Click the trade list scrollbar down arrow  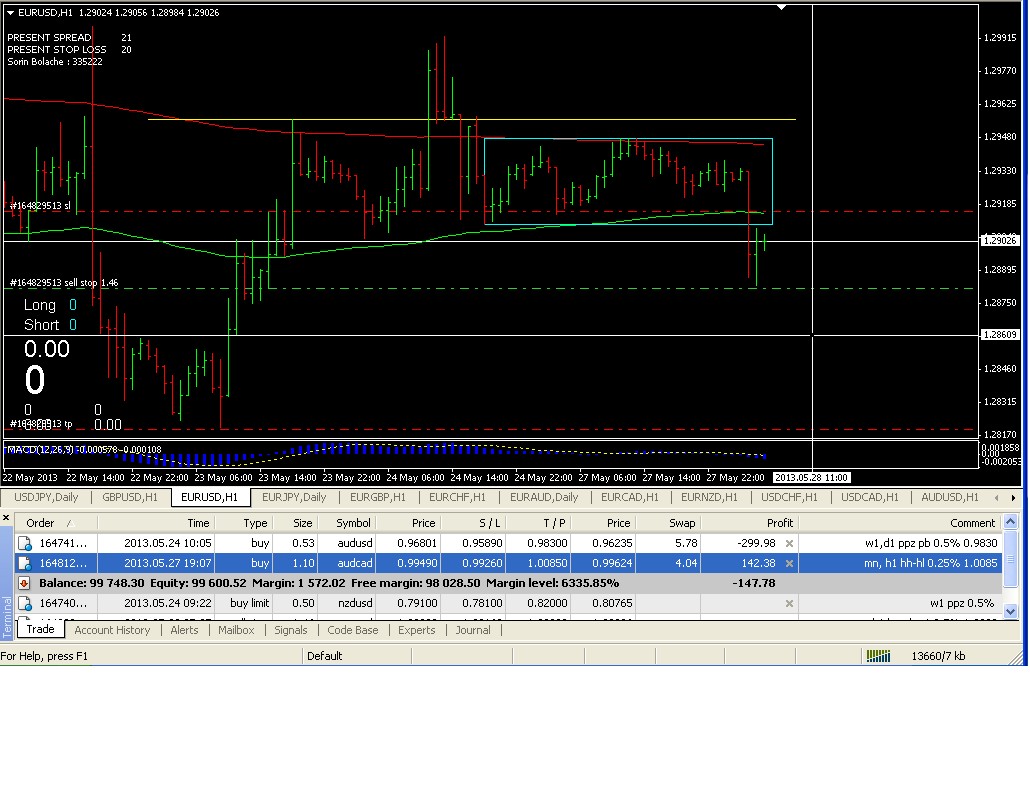pos(1009,610)
